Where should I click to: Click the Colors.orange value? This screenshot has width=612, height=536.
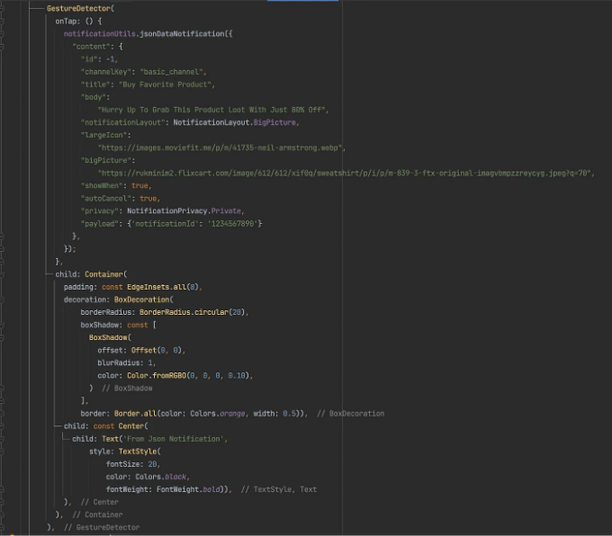[218, 413]
